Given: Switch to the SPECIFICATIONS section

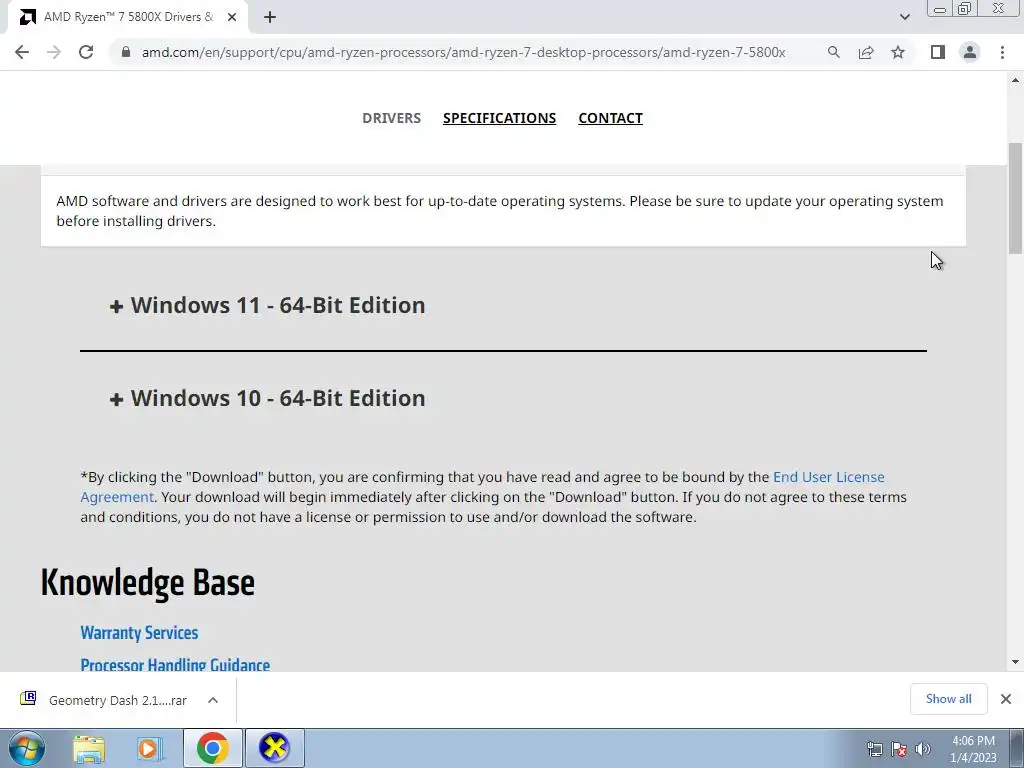Looking at the screenshot, I should point(500,118).
